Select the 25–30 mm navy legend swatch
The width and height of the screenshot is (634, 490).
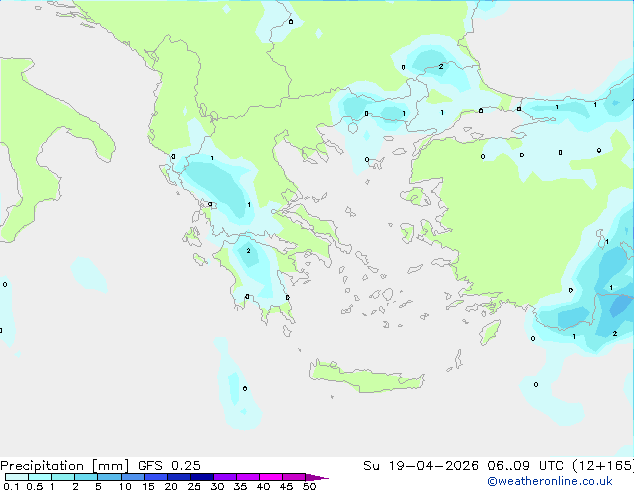pyautogui.click(x=201, y=477)
